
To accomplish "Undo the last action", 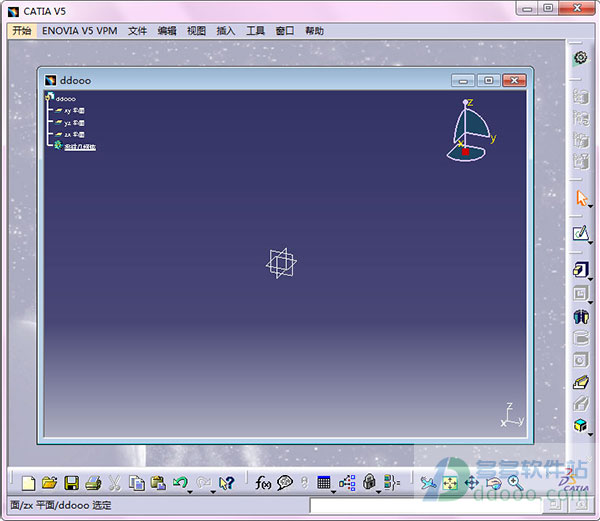I will pos(180,482).
